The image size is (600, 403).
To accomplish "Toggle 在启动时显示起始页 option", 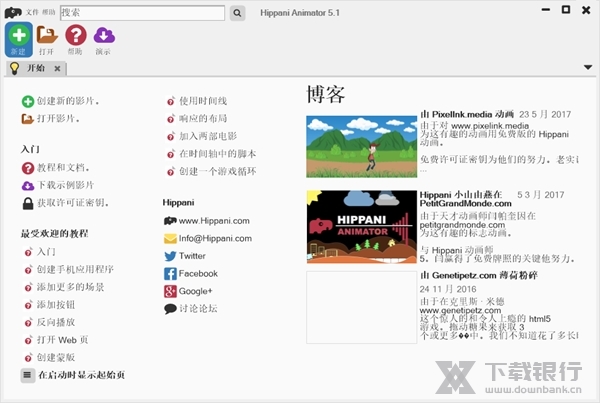I will tap(28, 375).
